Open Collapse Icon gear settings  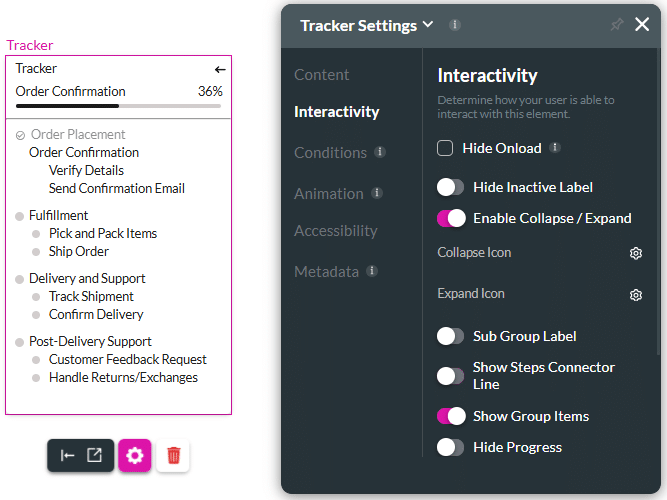click(635, 253)
